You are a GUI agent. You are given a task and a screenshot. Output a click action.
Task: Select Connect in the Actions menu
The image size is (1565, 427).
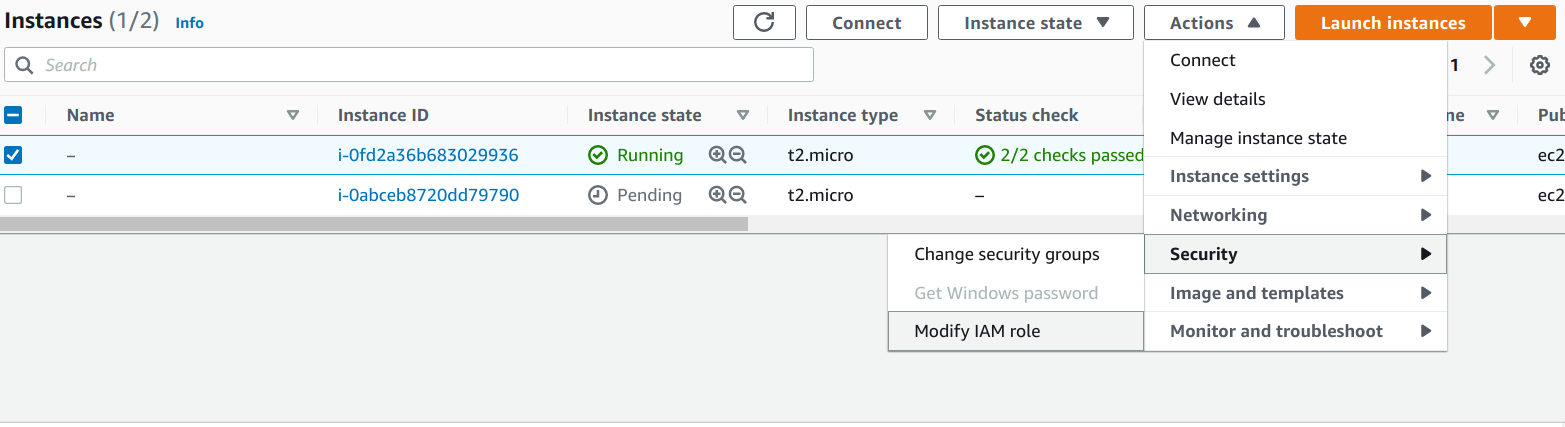[1295, 60]
